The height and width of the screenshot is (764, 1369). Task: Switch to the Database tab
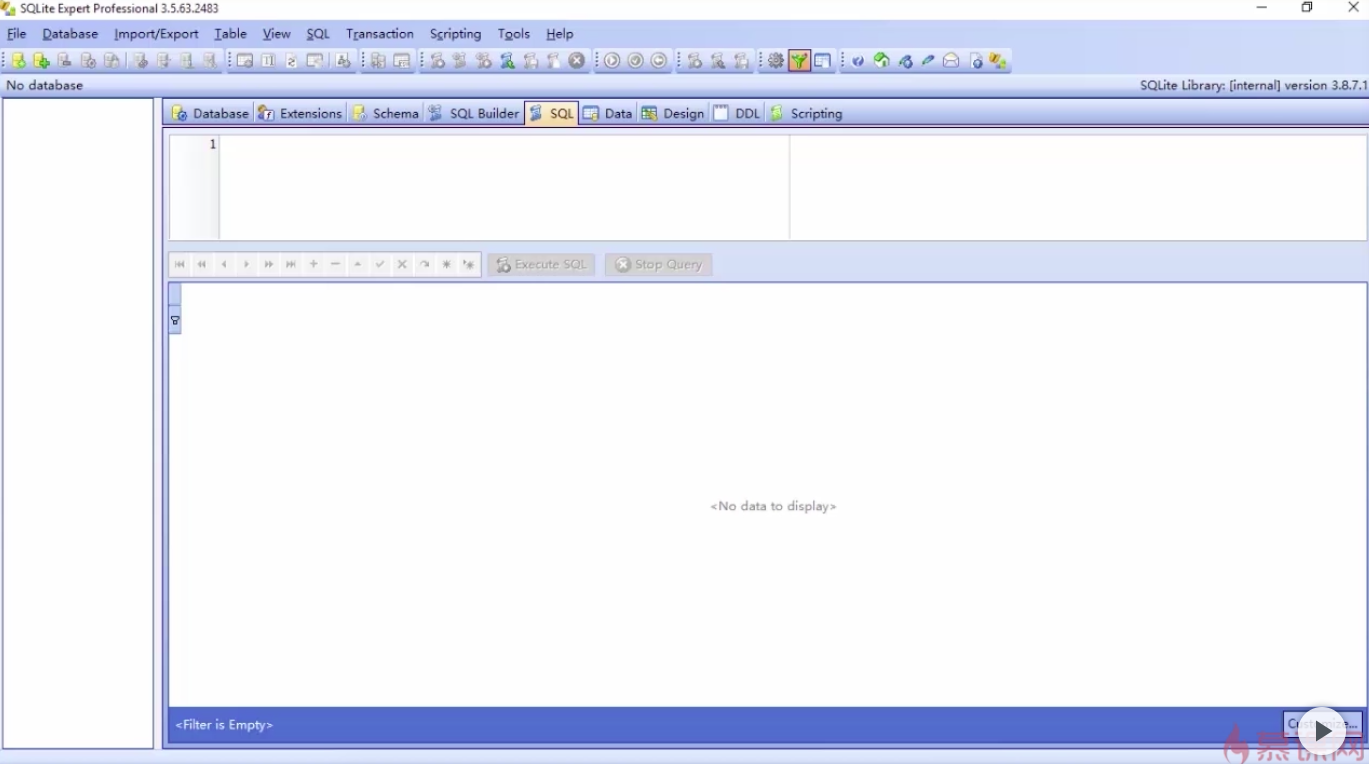pos(209,113)
